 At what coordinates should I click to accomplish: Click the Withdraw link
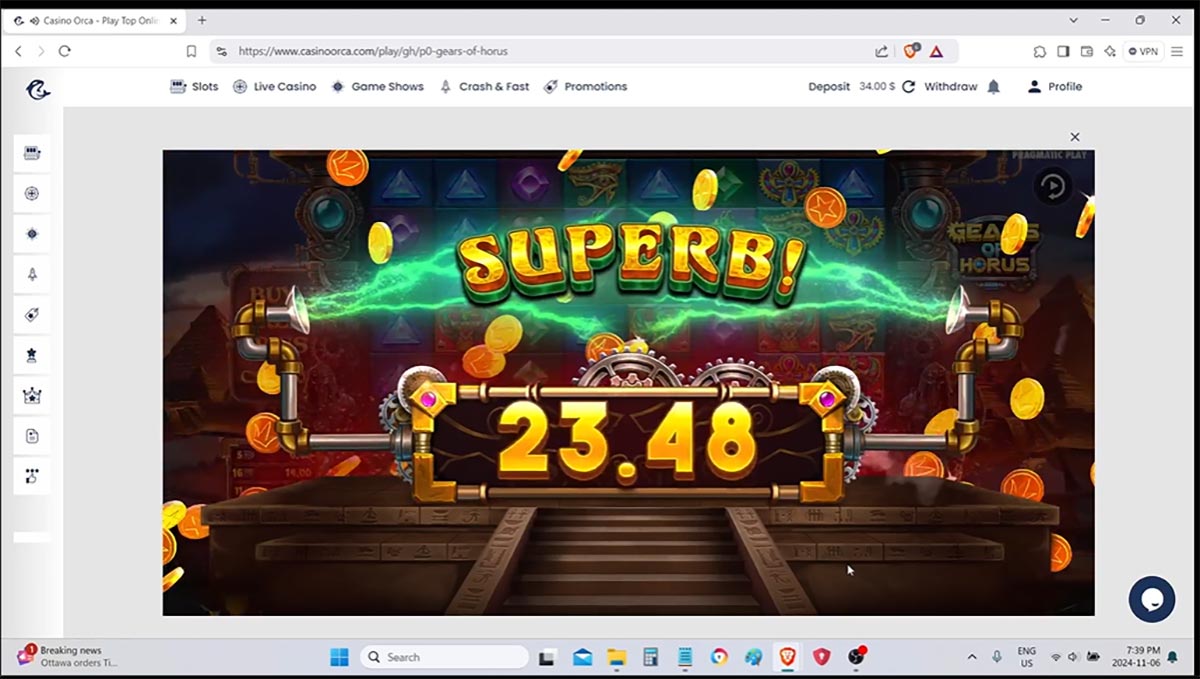[x=950, y=87]
